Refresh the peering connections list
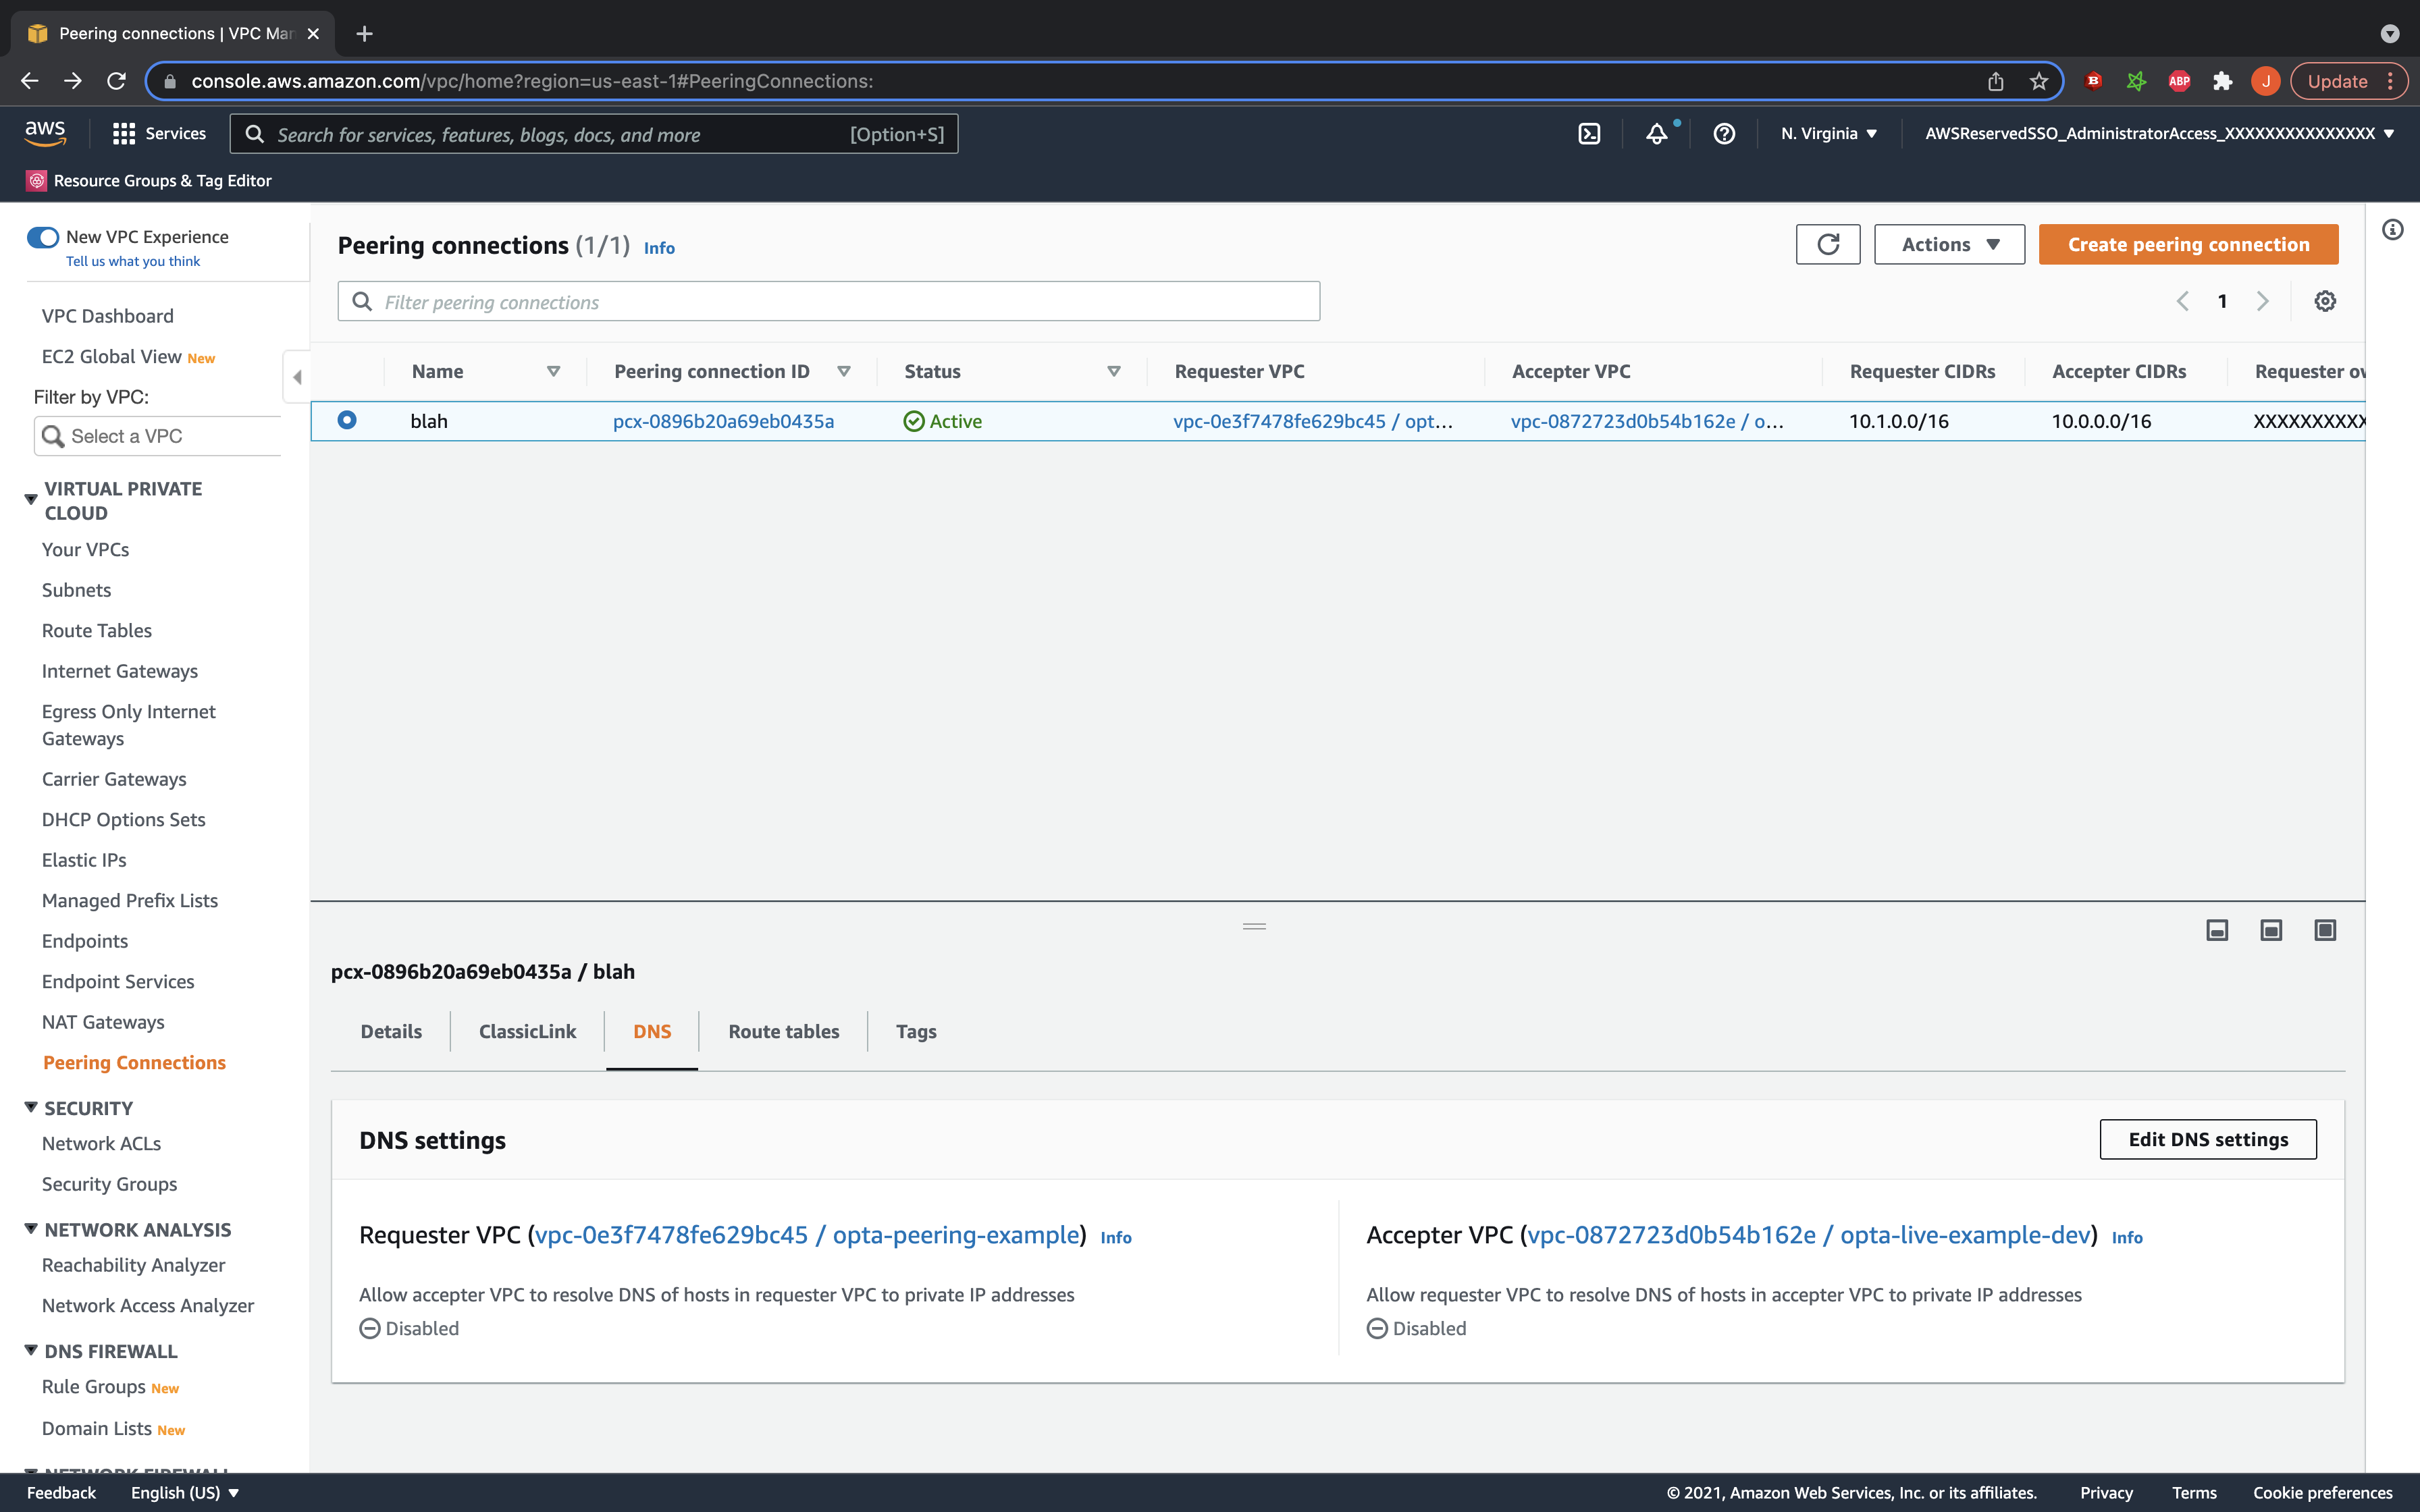 tap(1827, 245)
